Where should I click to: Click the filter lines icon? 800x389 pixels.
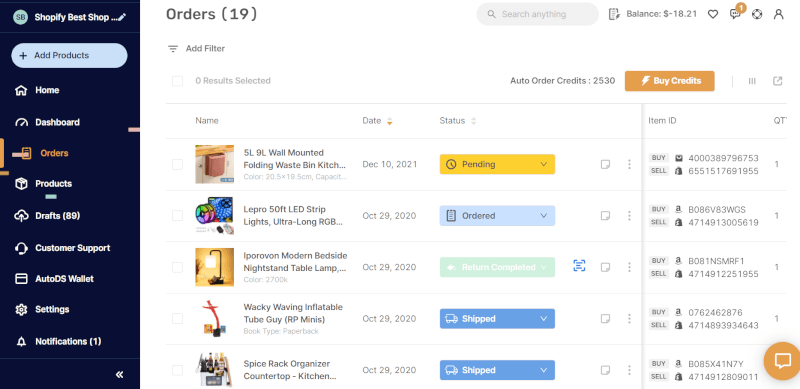tap(173, 49)
